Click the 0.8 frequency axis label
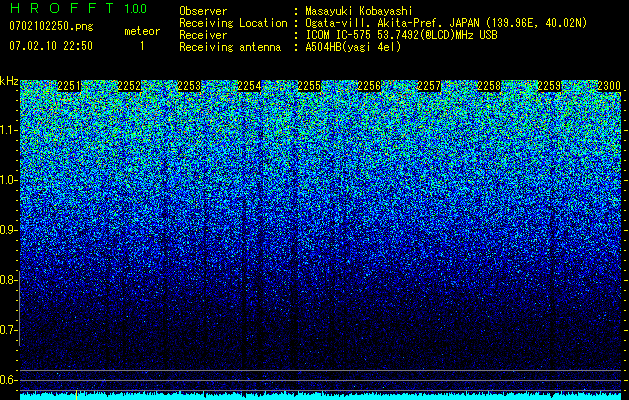 coord(8,280)
